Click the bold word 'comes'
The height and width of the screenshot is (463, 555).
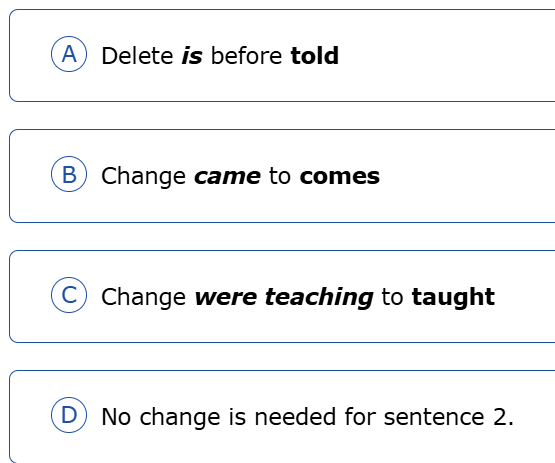click(x=339, y=176)
